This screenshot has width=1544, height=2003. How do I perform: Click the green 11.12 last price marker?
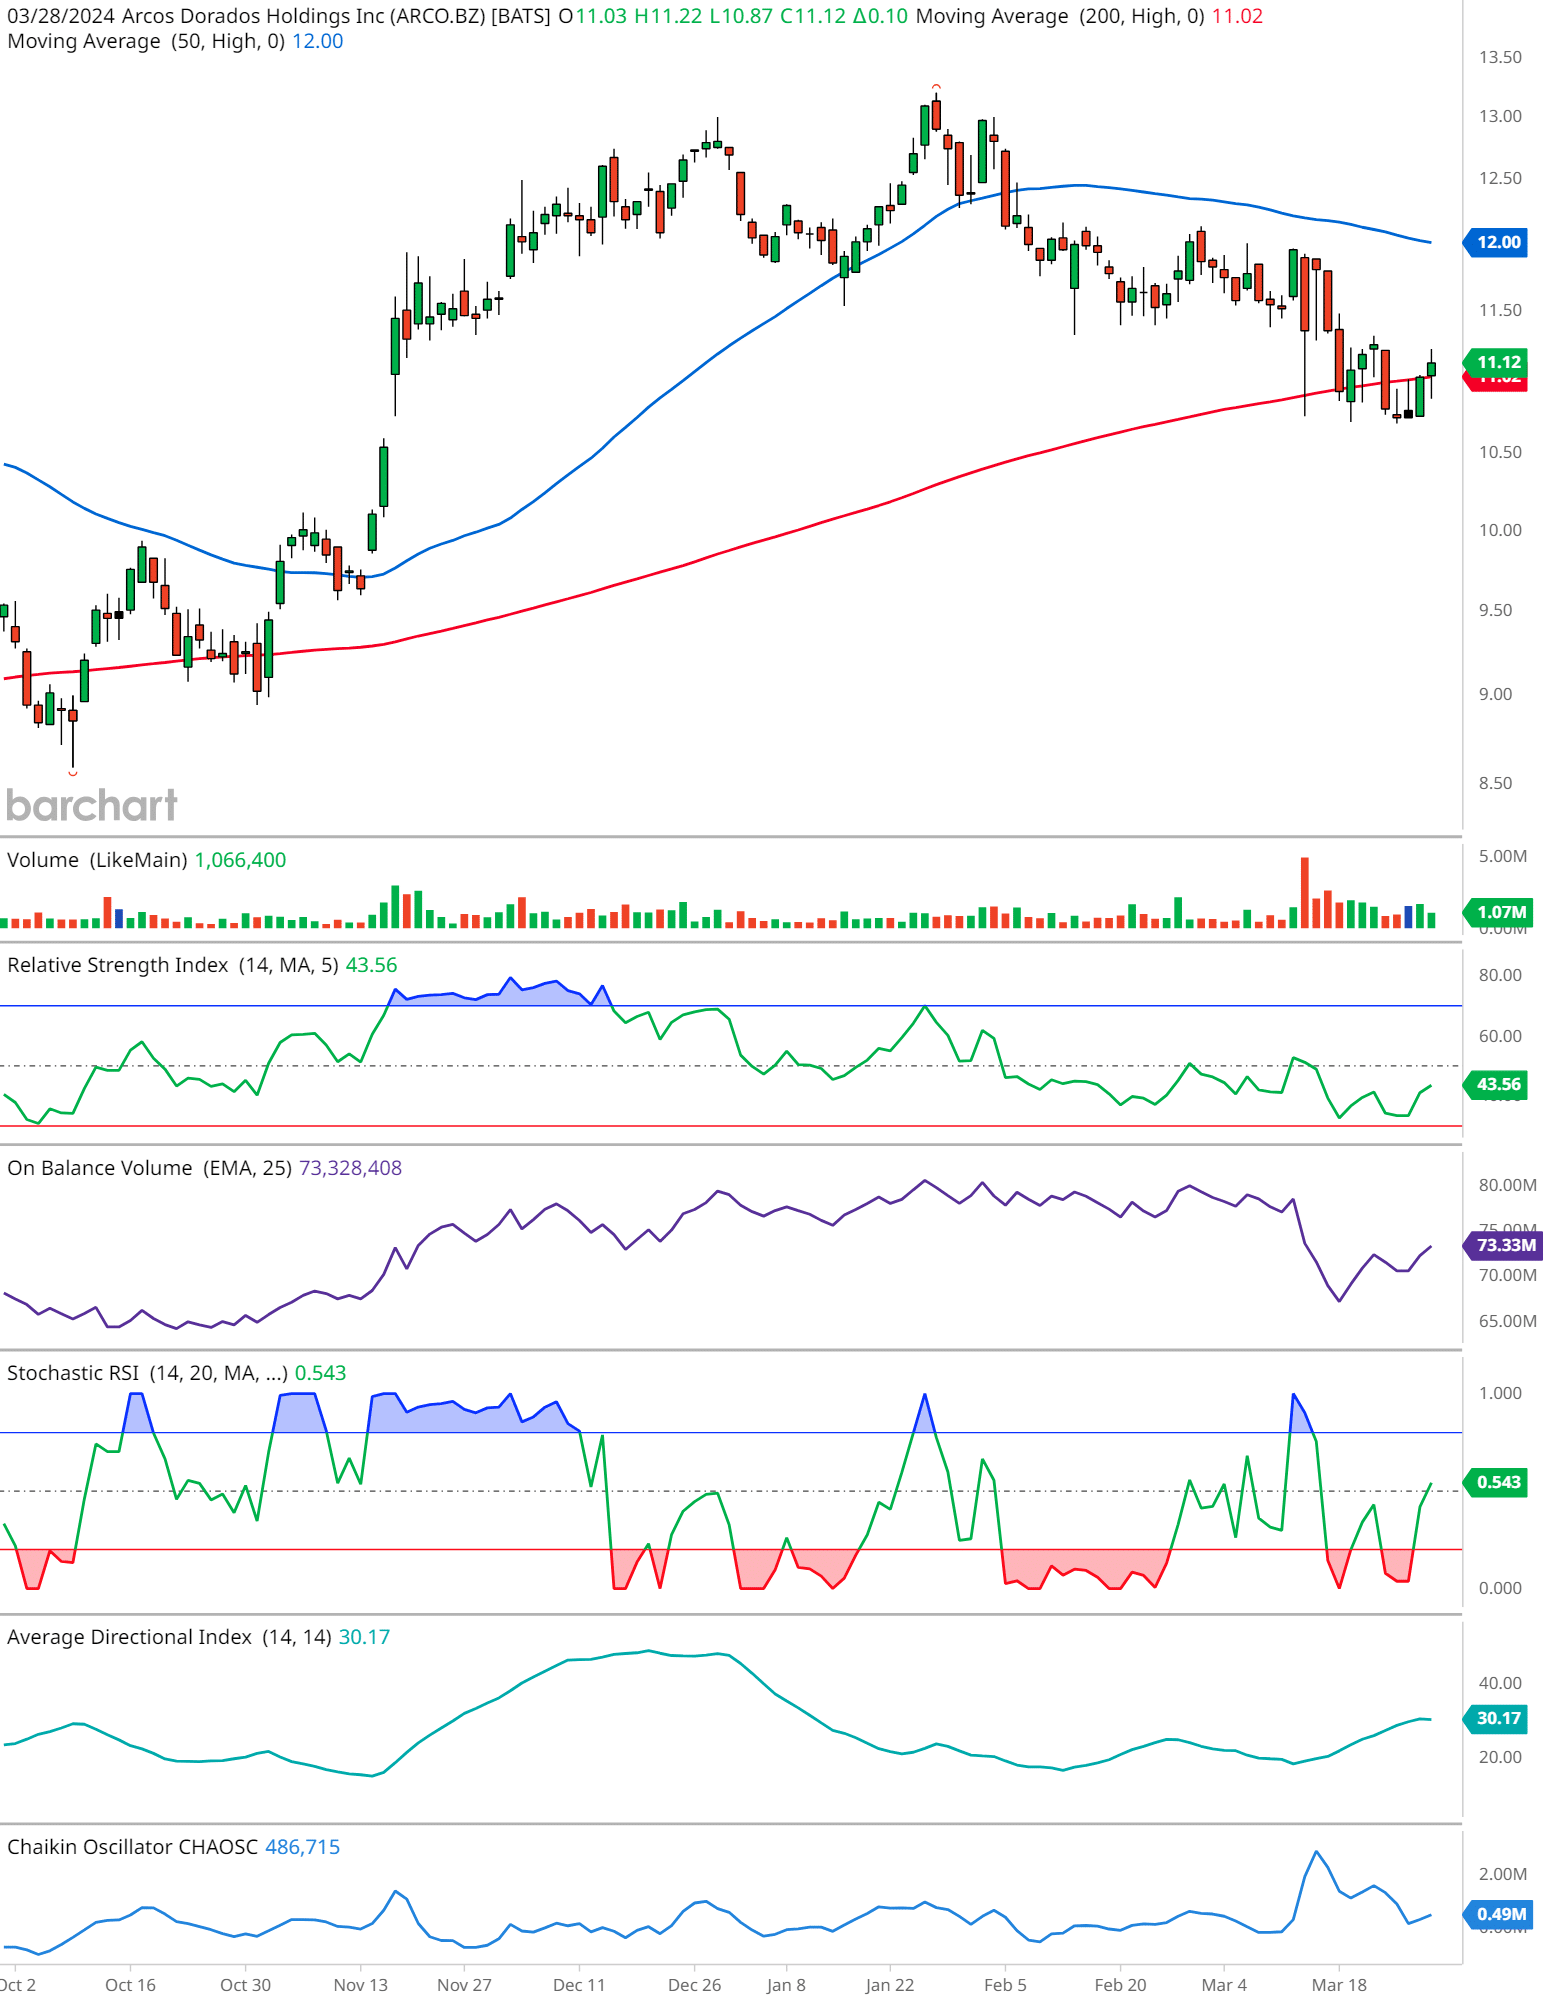pyautogui.click(x=1497, y=362)
